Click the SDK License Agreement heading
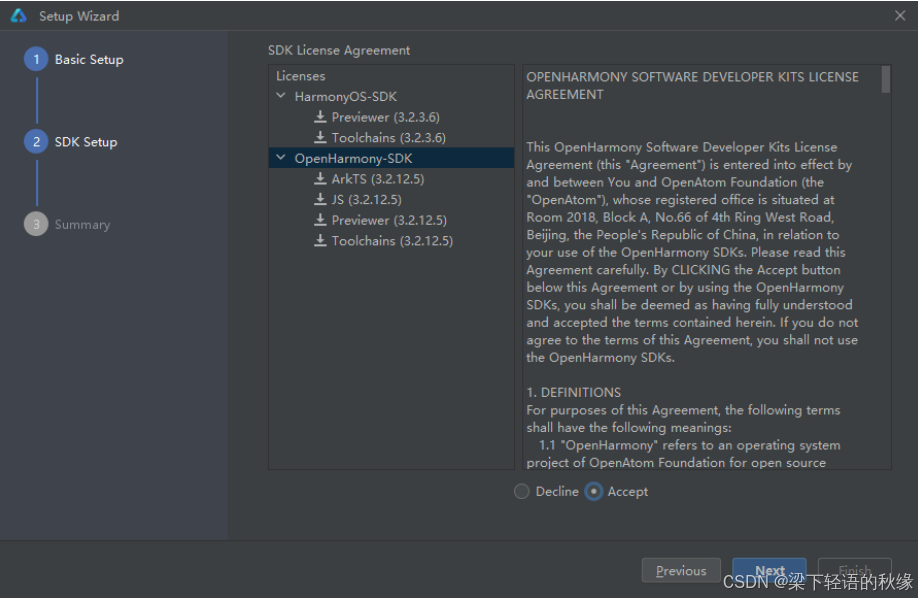Screen dimensions: 918x598 tap(339, 50)
